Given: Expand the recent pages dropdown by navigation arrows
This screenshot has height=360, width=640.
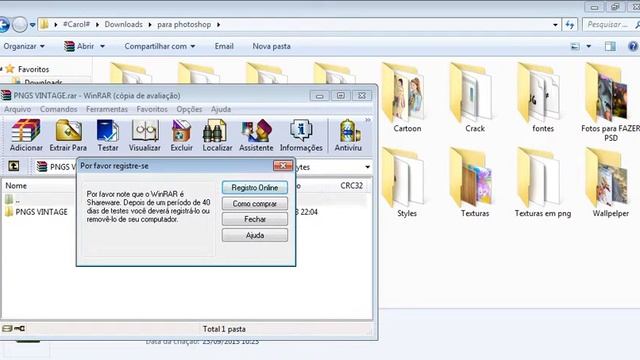Looking at the screenshot, I should 33,25.
